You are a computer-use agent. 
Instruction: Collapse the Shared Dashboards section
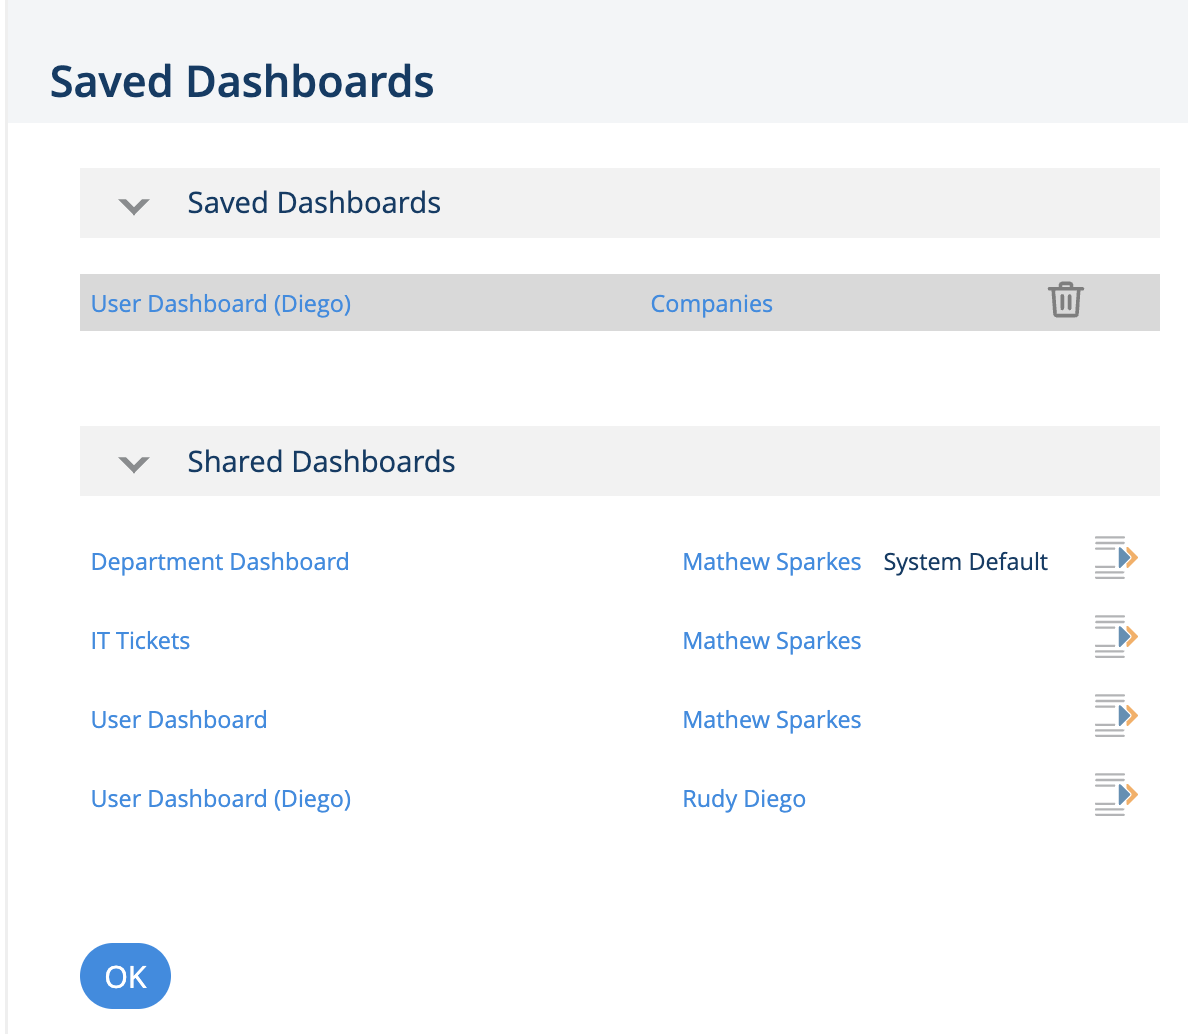133,463
